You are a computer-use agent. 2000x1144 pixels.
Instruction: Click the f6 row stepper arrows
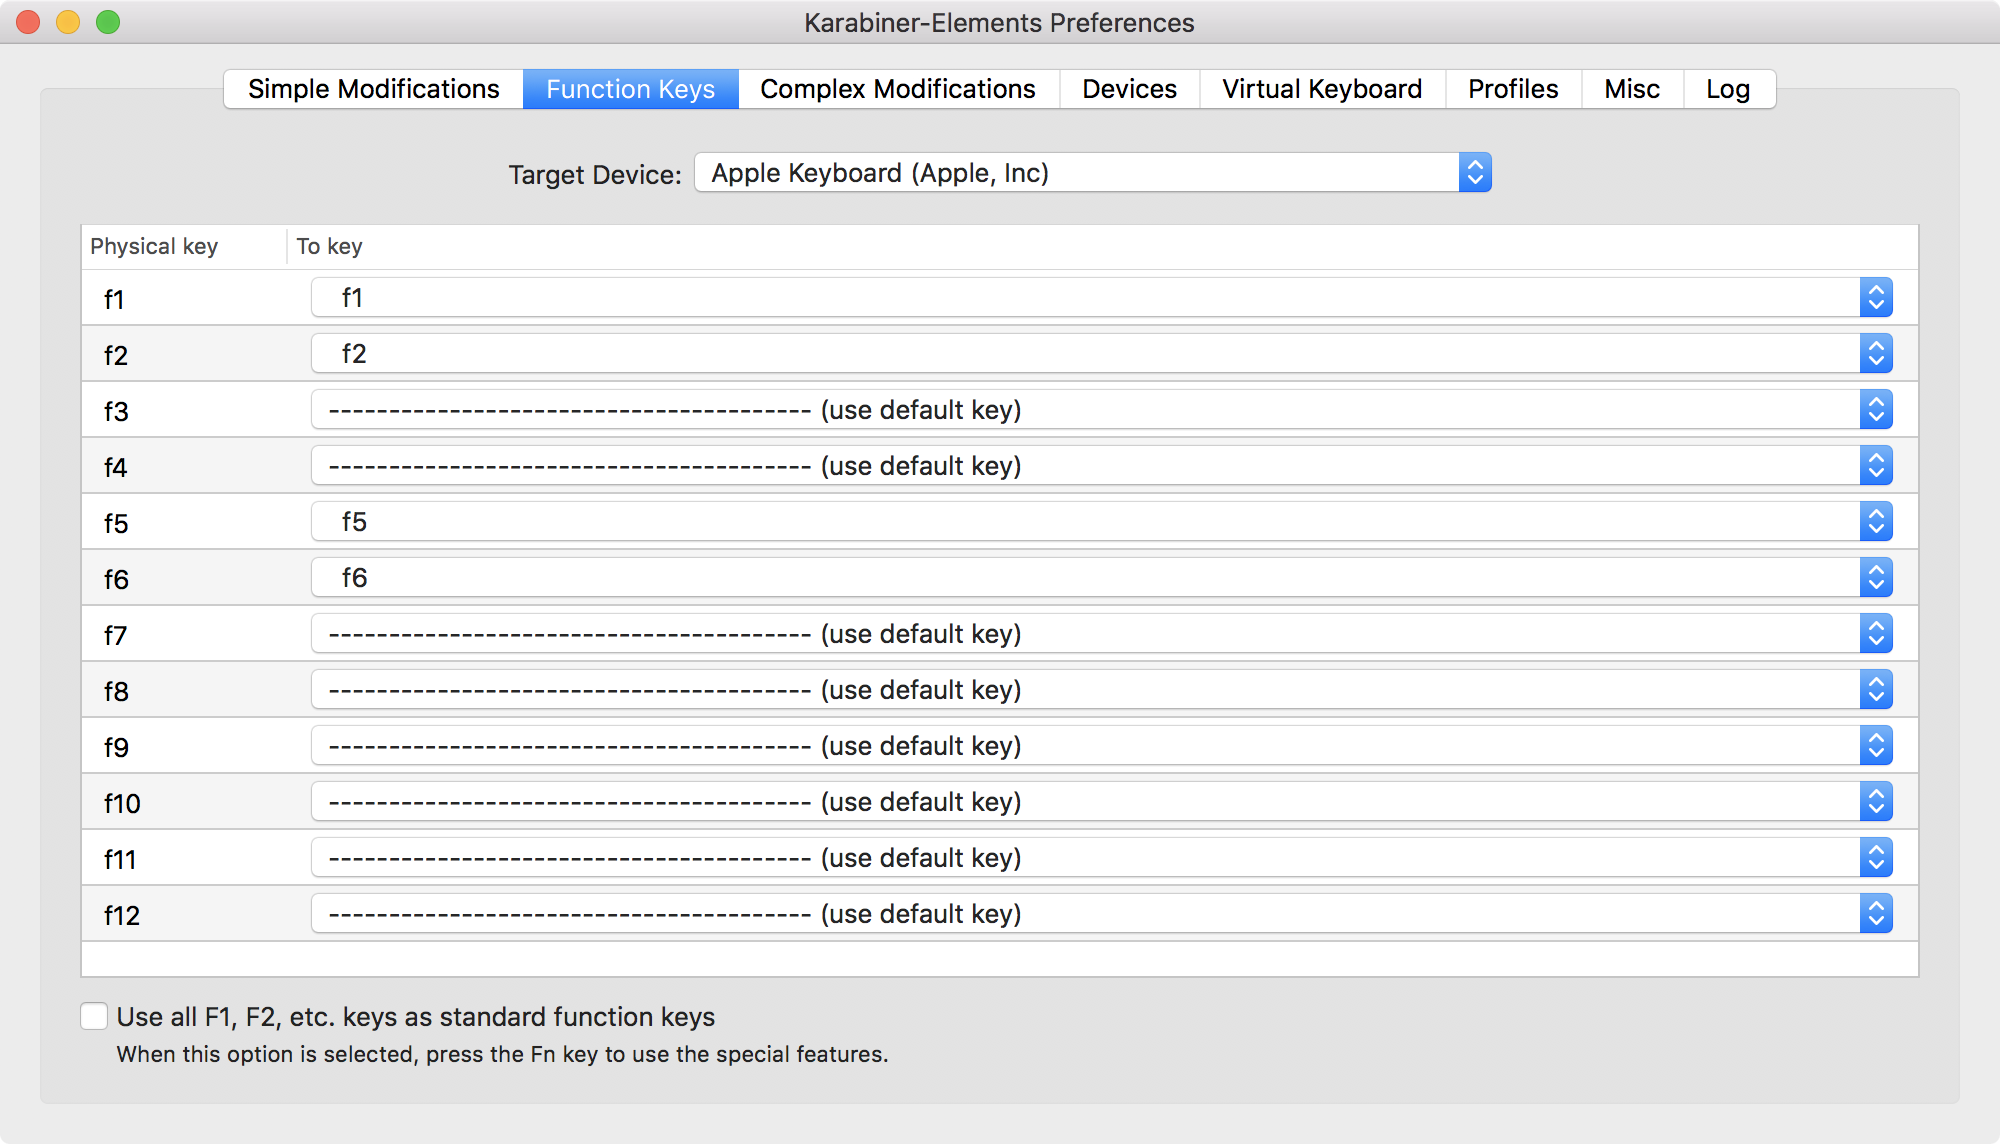1876,578
